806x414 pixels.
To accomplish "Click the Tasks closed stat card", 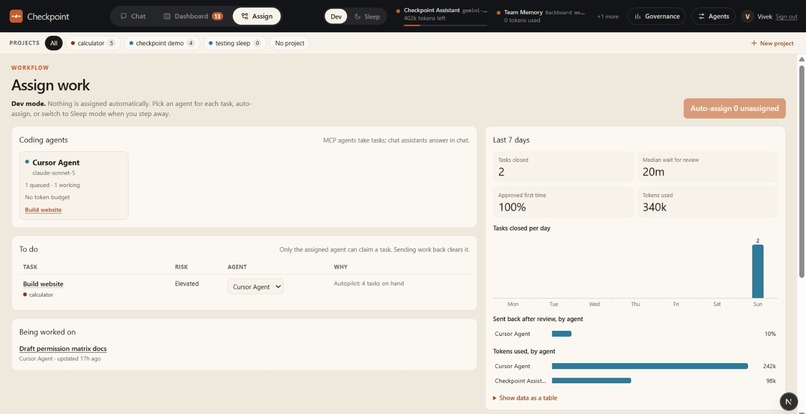I will click(563, 167).
